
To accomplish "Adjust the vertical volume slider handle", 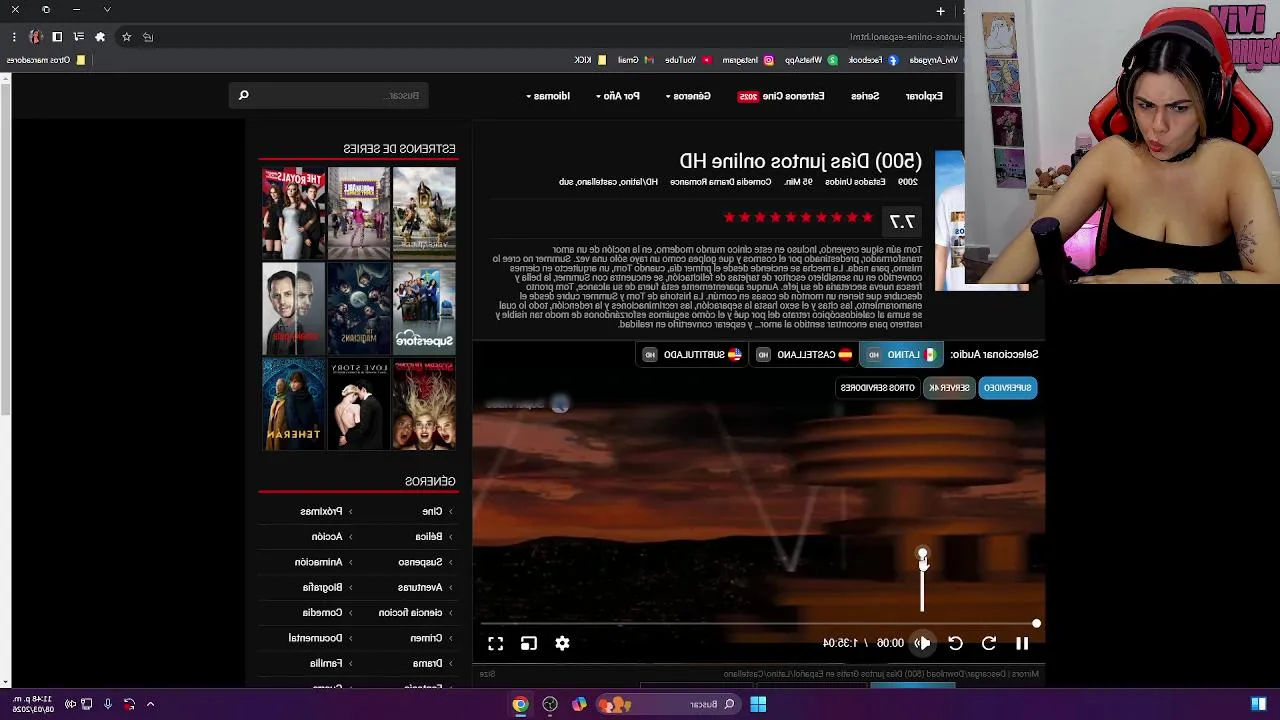I will pyautogui.click(x=923, y=554).
